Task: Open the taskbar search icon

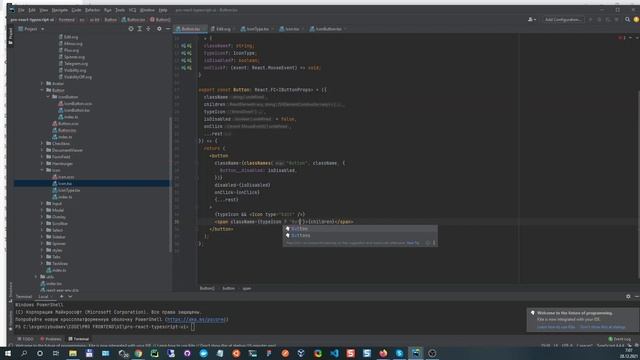Action: pos(24,353)
